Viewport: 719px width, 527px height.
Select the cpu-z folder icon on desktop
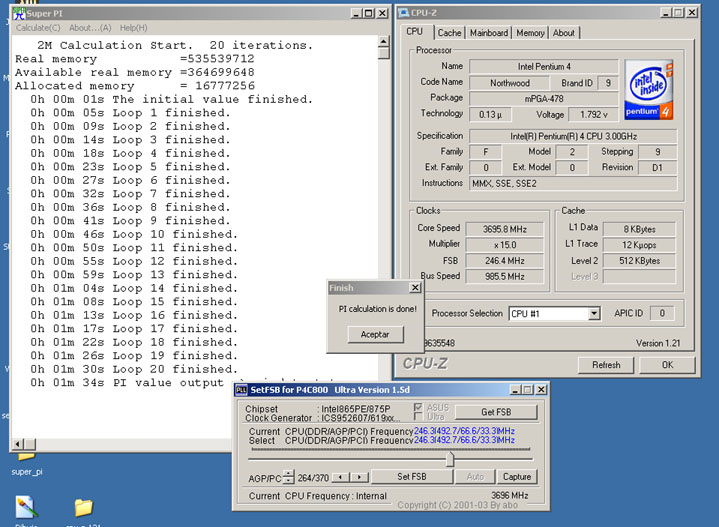pyautogui.click(x=84, y=507)
